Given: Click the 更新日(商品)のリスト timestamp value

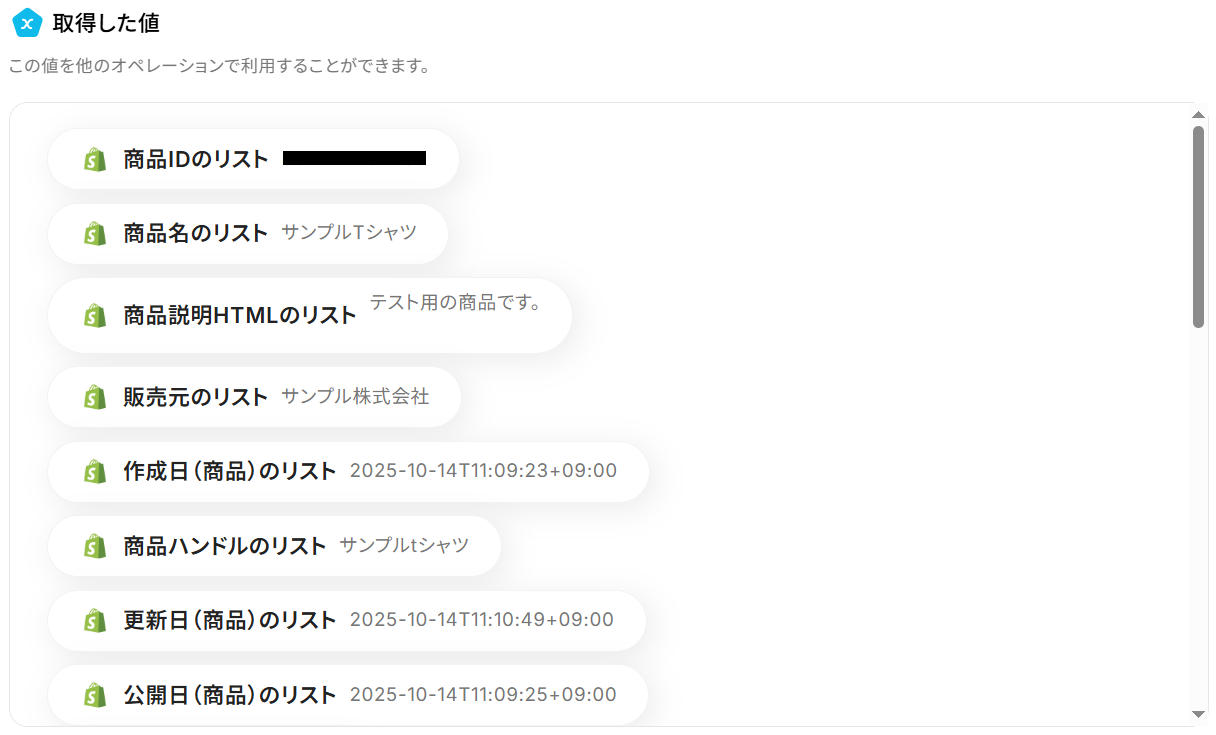Looking at the screenshot, I should [x=482, y=620].
